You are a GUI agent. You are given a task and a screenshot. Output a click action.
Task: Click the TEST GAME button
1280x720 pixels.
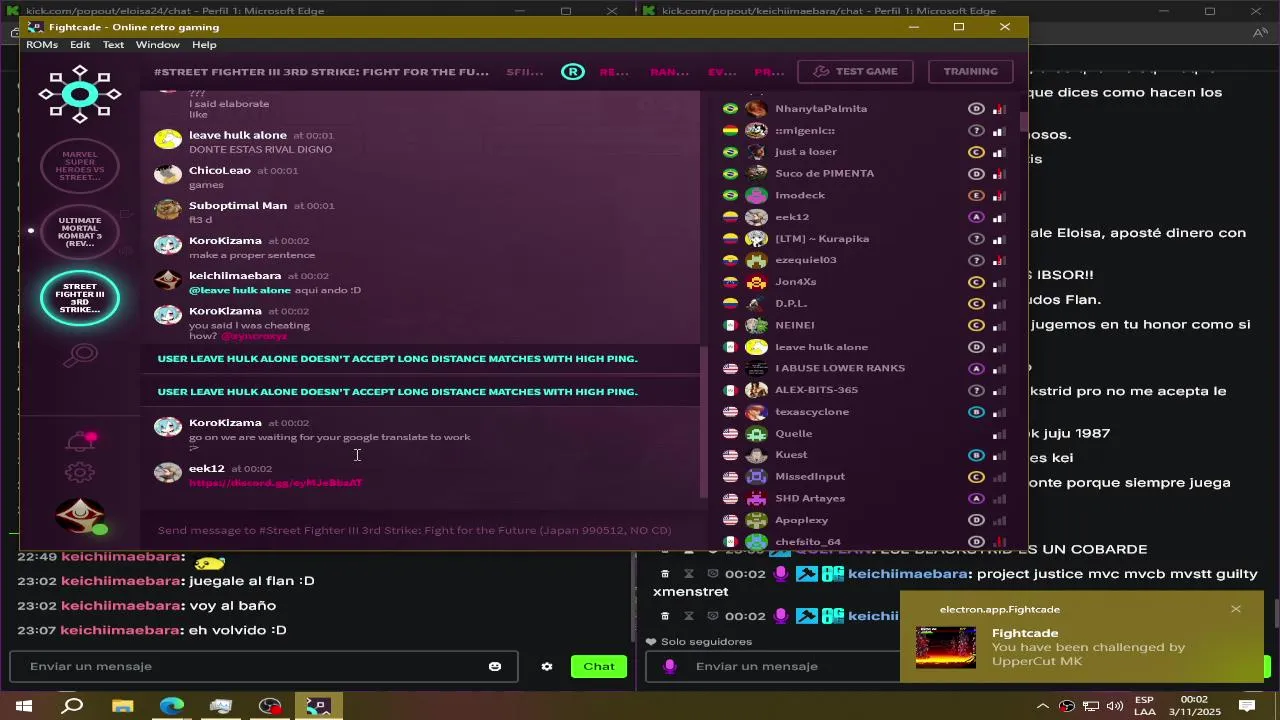[x=855, y=72]
